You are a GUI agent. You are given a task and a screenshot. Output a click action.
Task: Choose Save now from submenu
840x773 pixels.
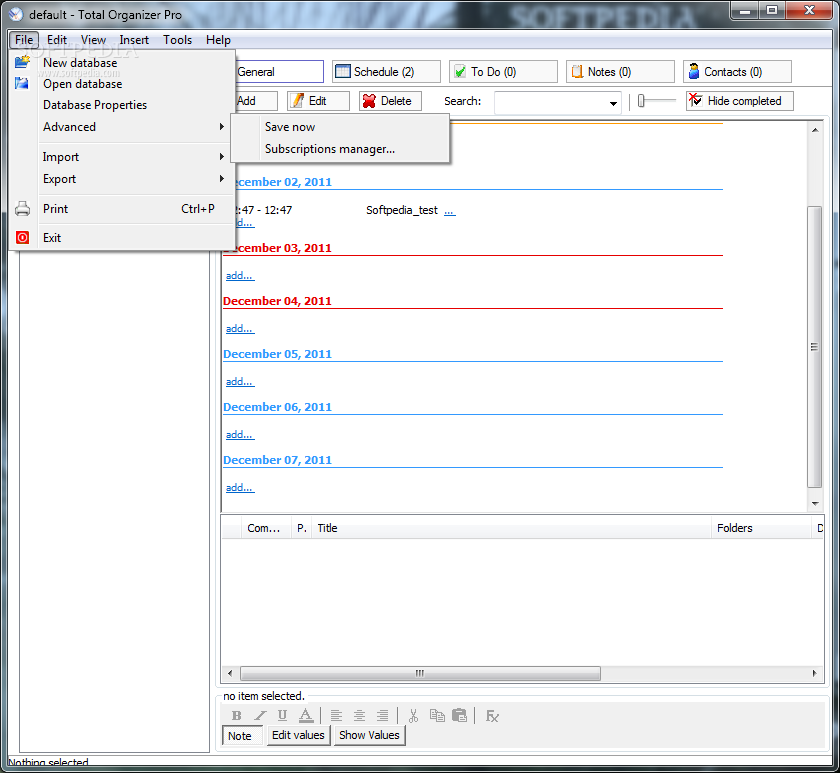(x=341, y=127)
